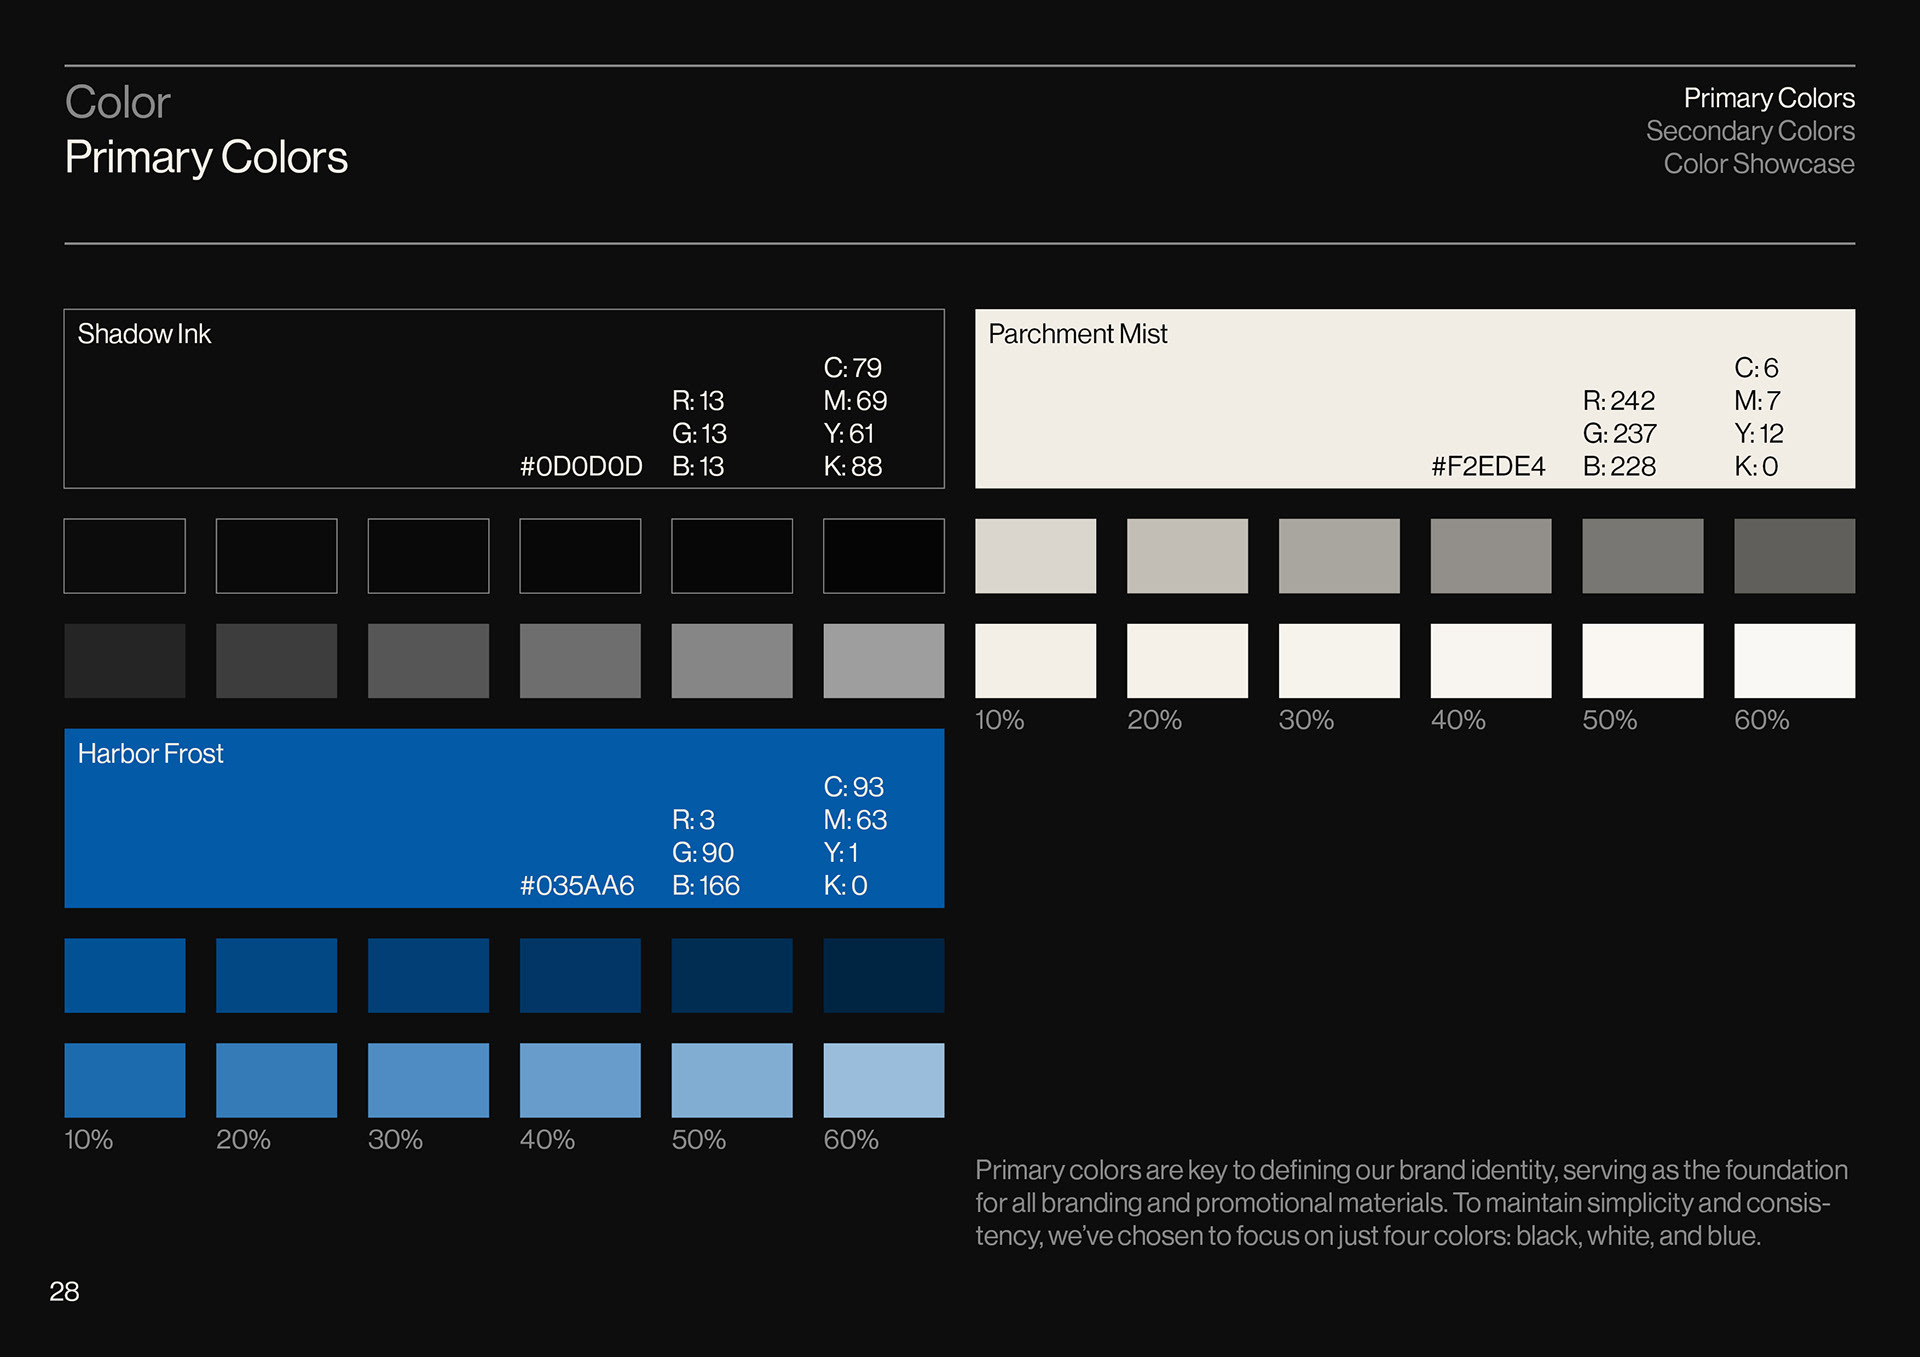Click the Primary Colors page heading

pos(206,158)
